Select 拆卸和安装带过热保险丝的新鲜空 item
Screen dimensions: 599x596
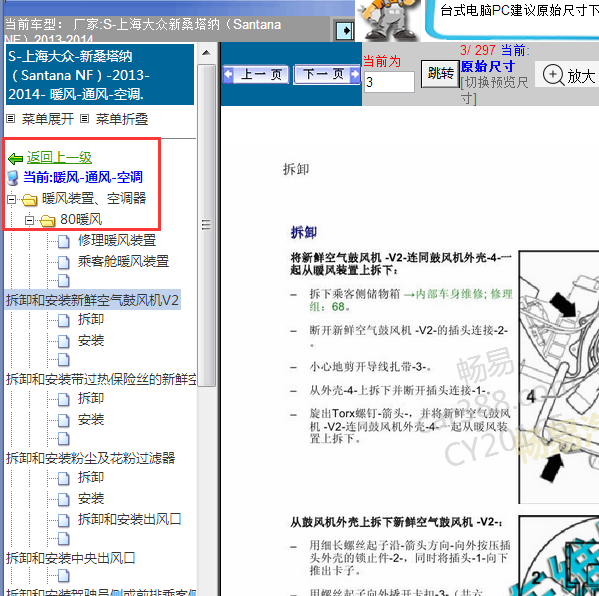[101, 379]
